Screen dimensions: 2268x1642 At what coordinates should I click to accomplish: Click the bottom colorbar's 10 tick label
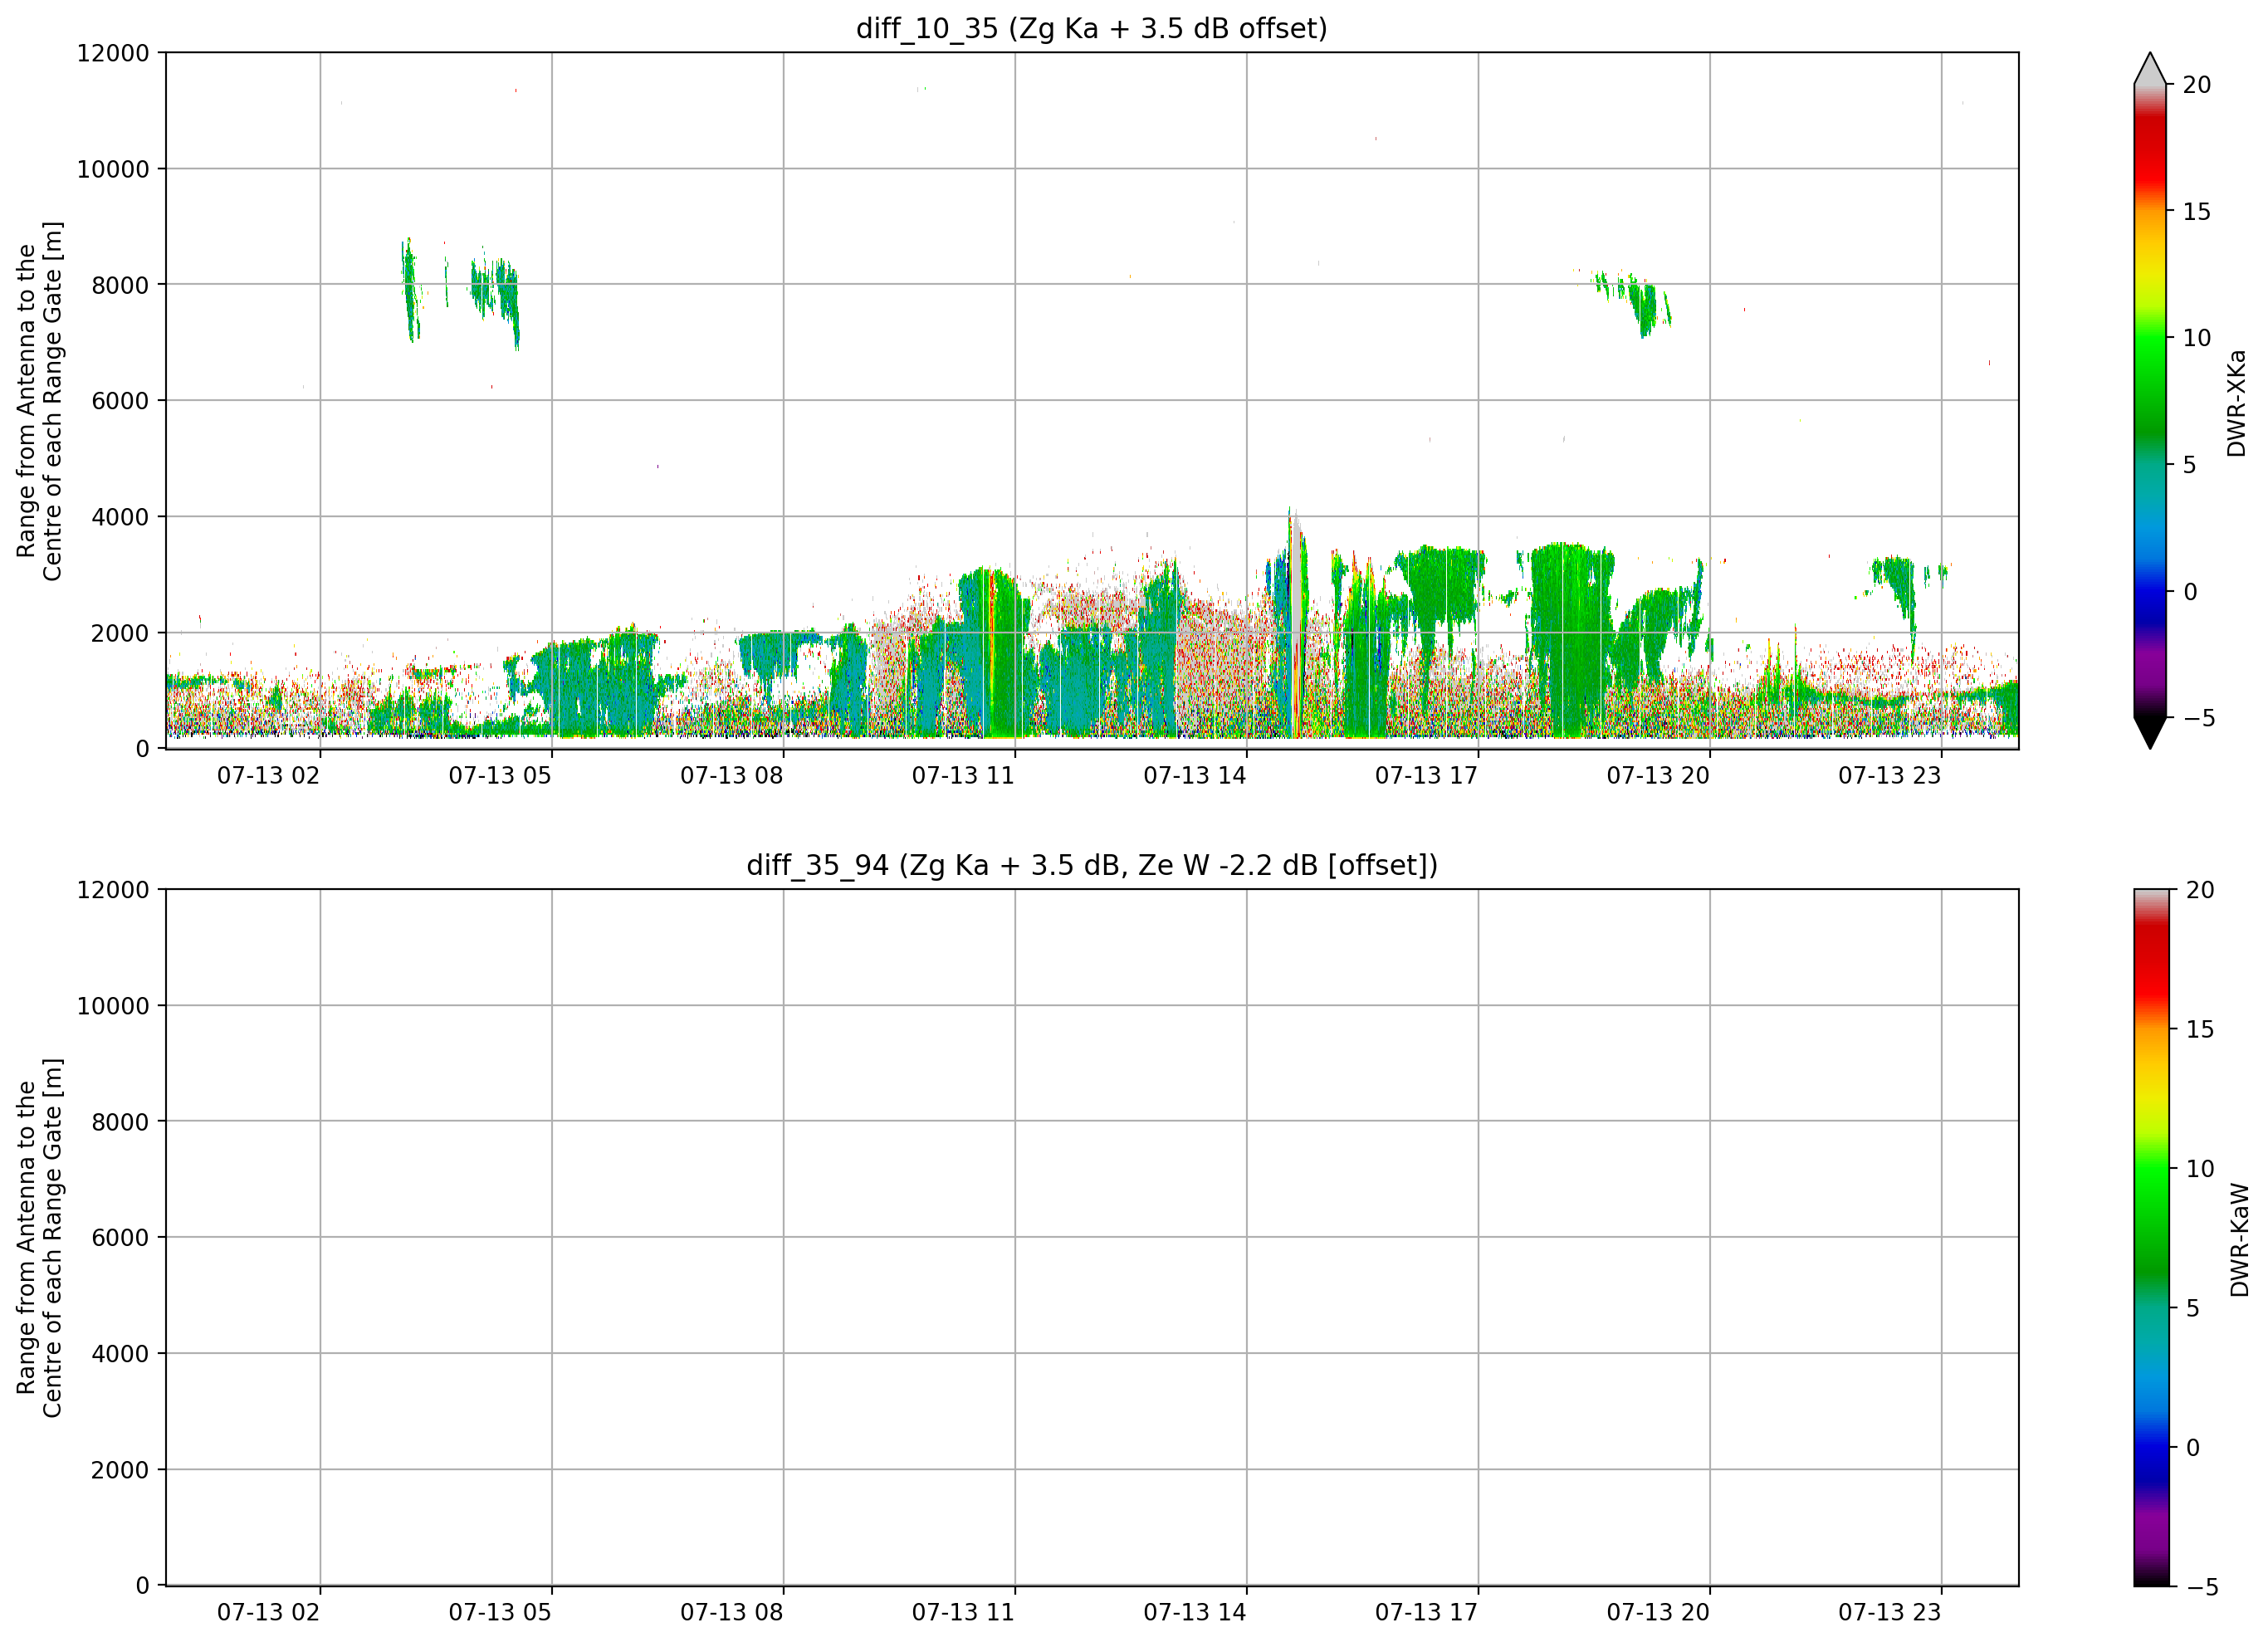coord(2200,1168)
